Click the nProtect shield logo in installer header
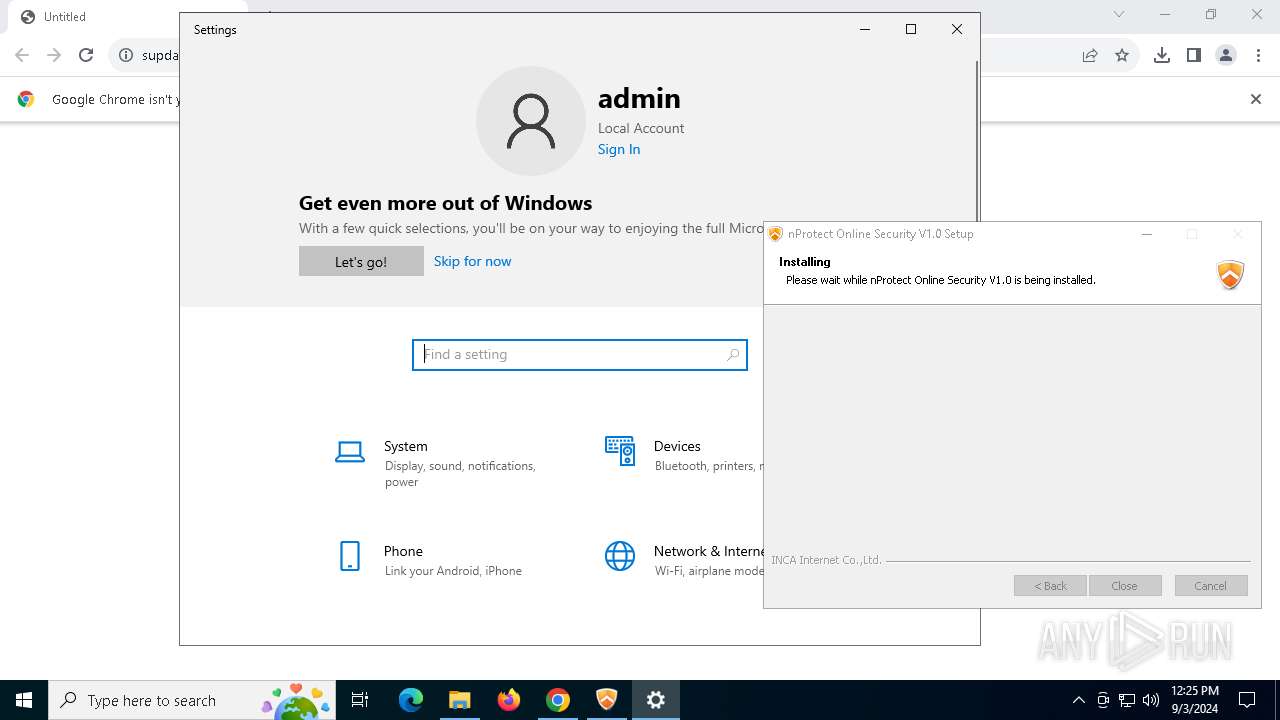The width and height of the screenshot is (1280, 720). click(1230, 274)
